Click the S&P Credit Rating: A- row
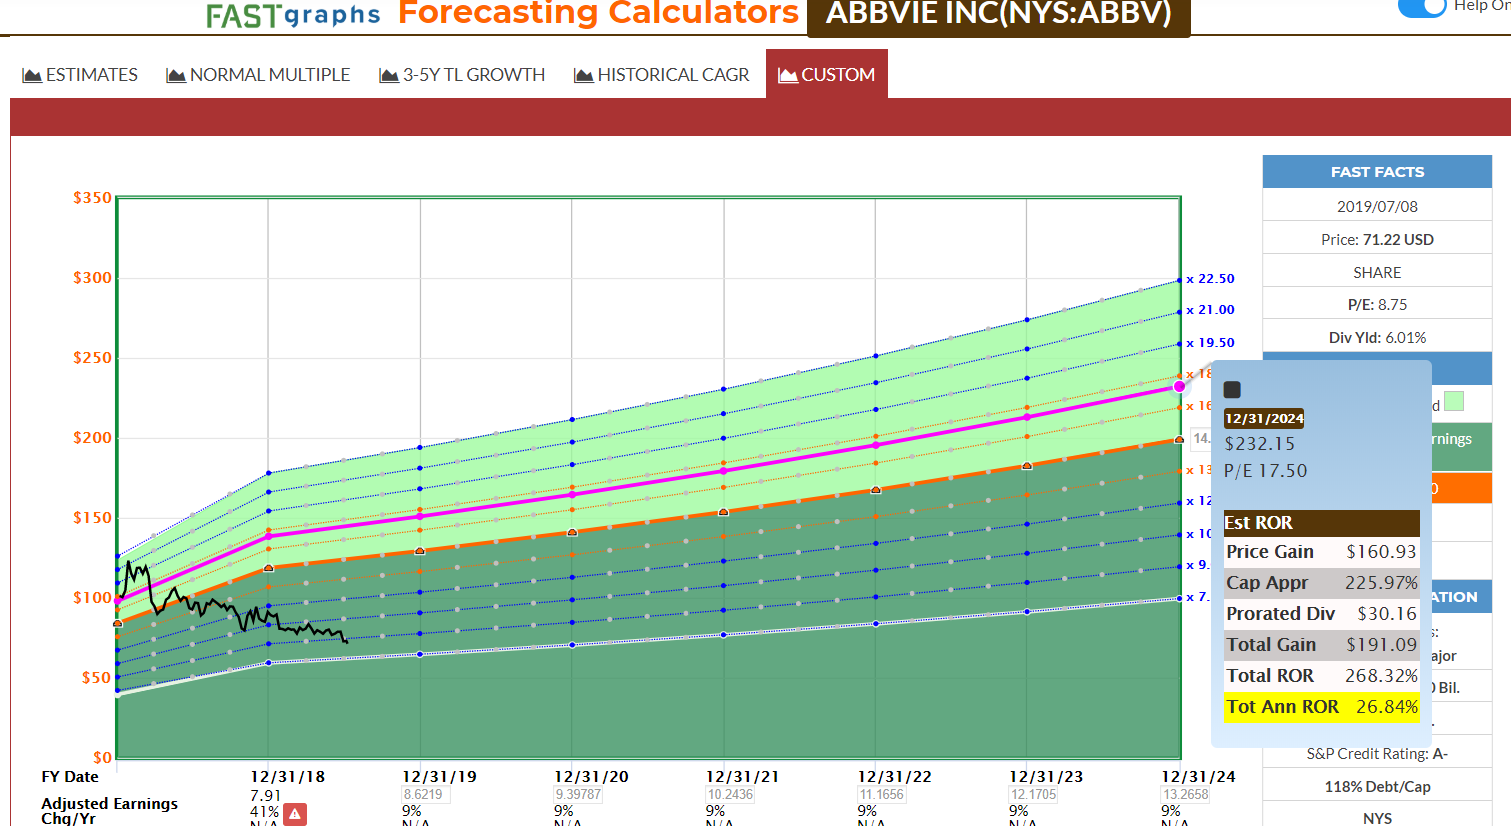This screenshot has width=1511, height=826. tap(1377, 754)
